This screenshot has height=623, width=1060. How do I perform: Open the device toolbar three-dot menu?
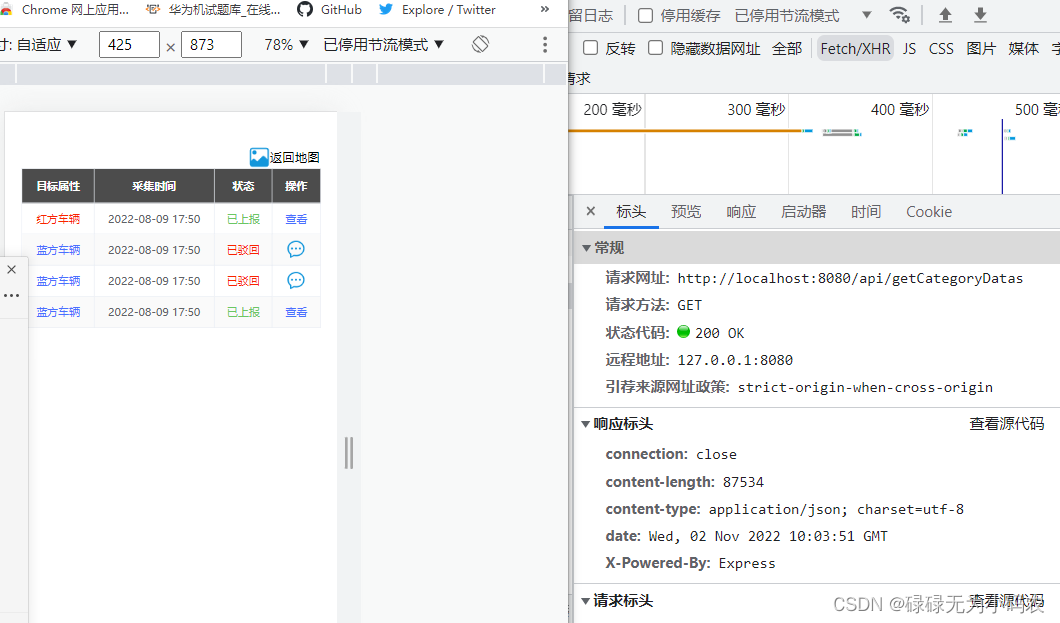544,44
